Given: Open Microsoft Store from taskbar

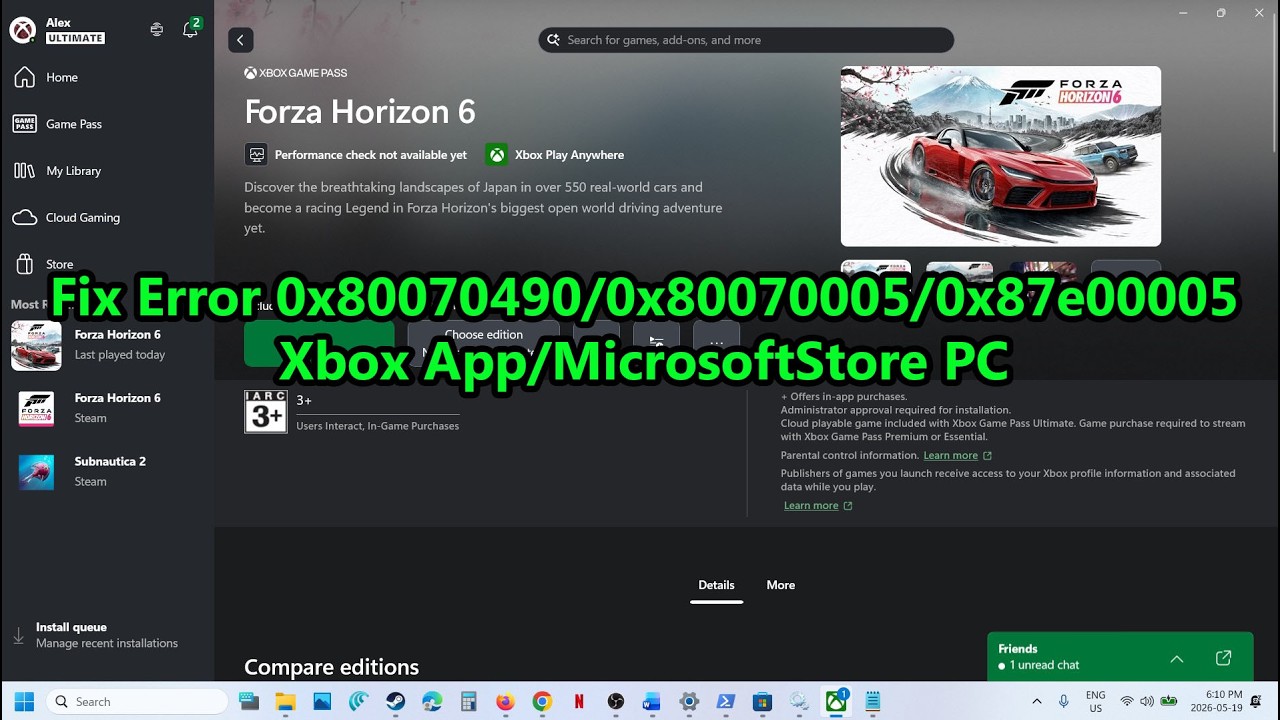Looking at the screenshot, I should [762, 702].
